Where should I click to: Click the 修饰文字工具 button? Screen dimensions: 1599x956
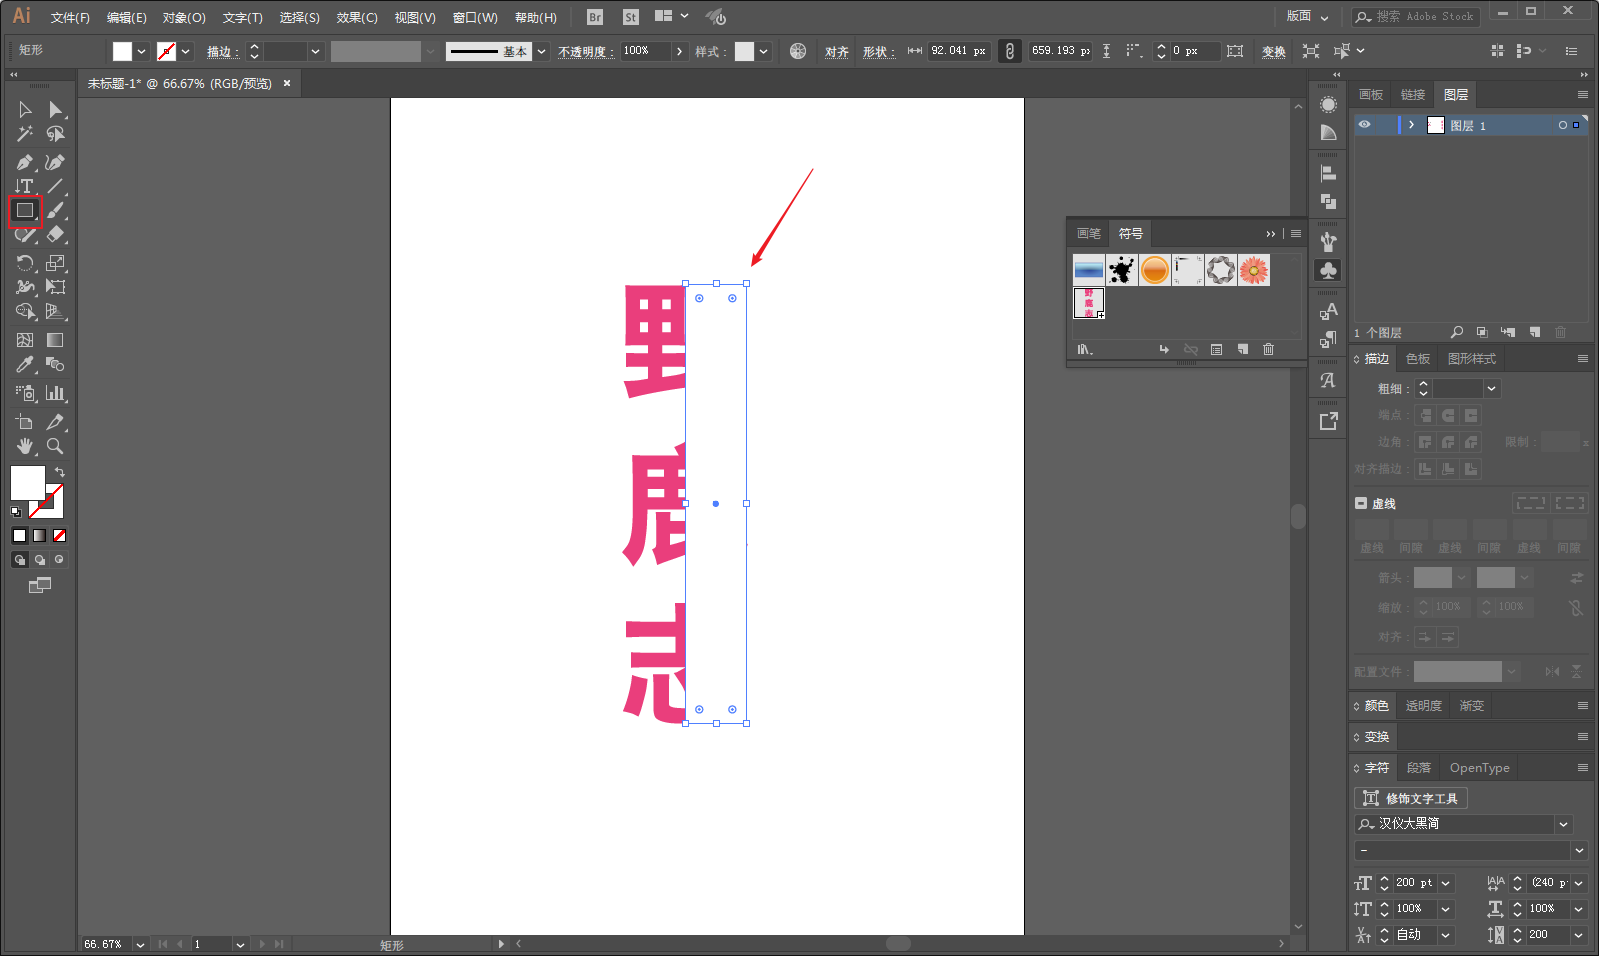coord(1411,798)
